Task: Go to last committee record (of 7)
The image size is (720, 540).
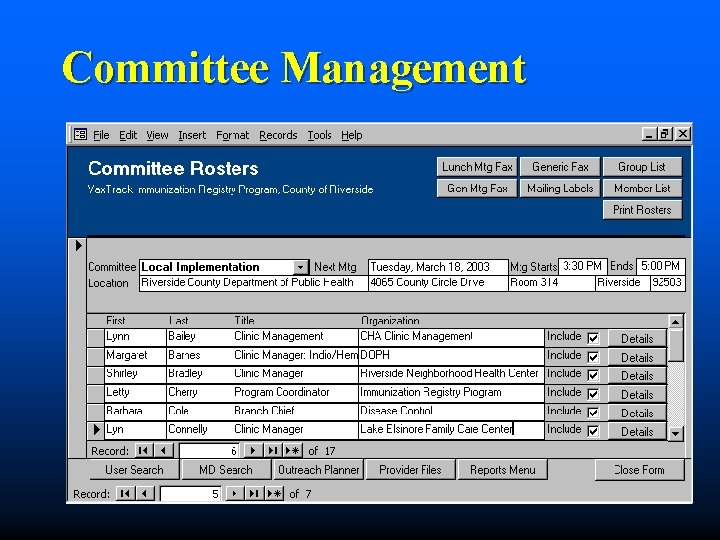Action: [254, 494]
